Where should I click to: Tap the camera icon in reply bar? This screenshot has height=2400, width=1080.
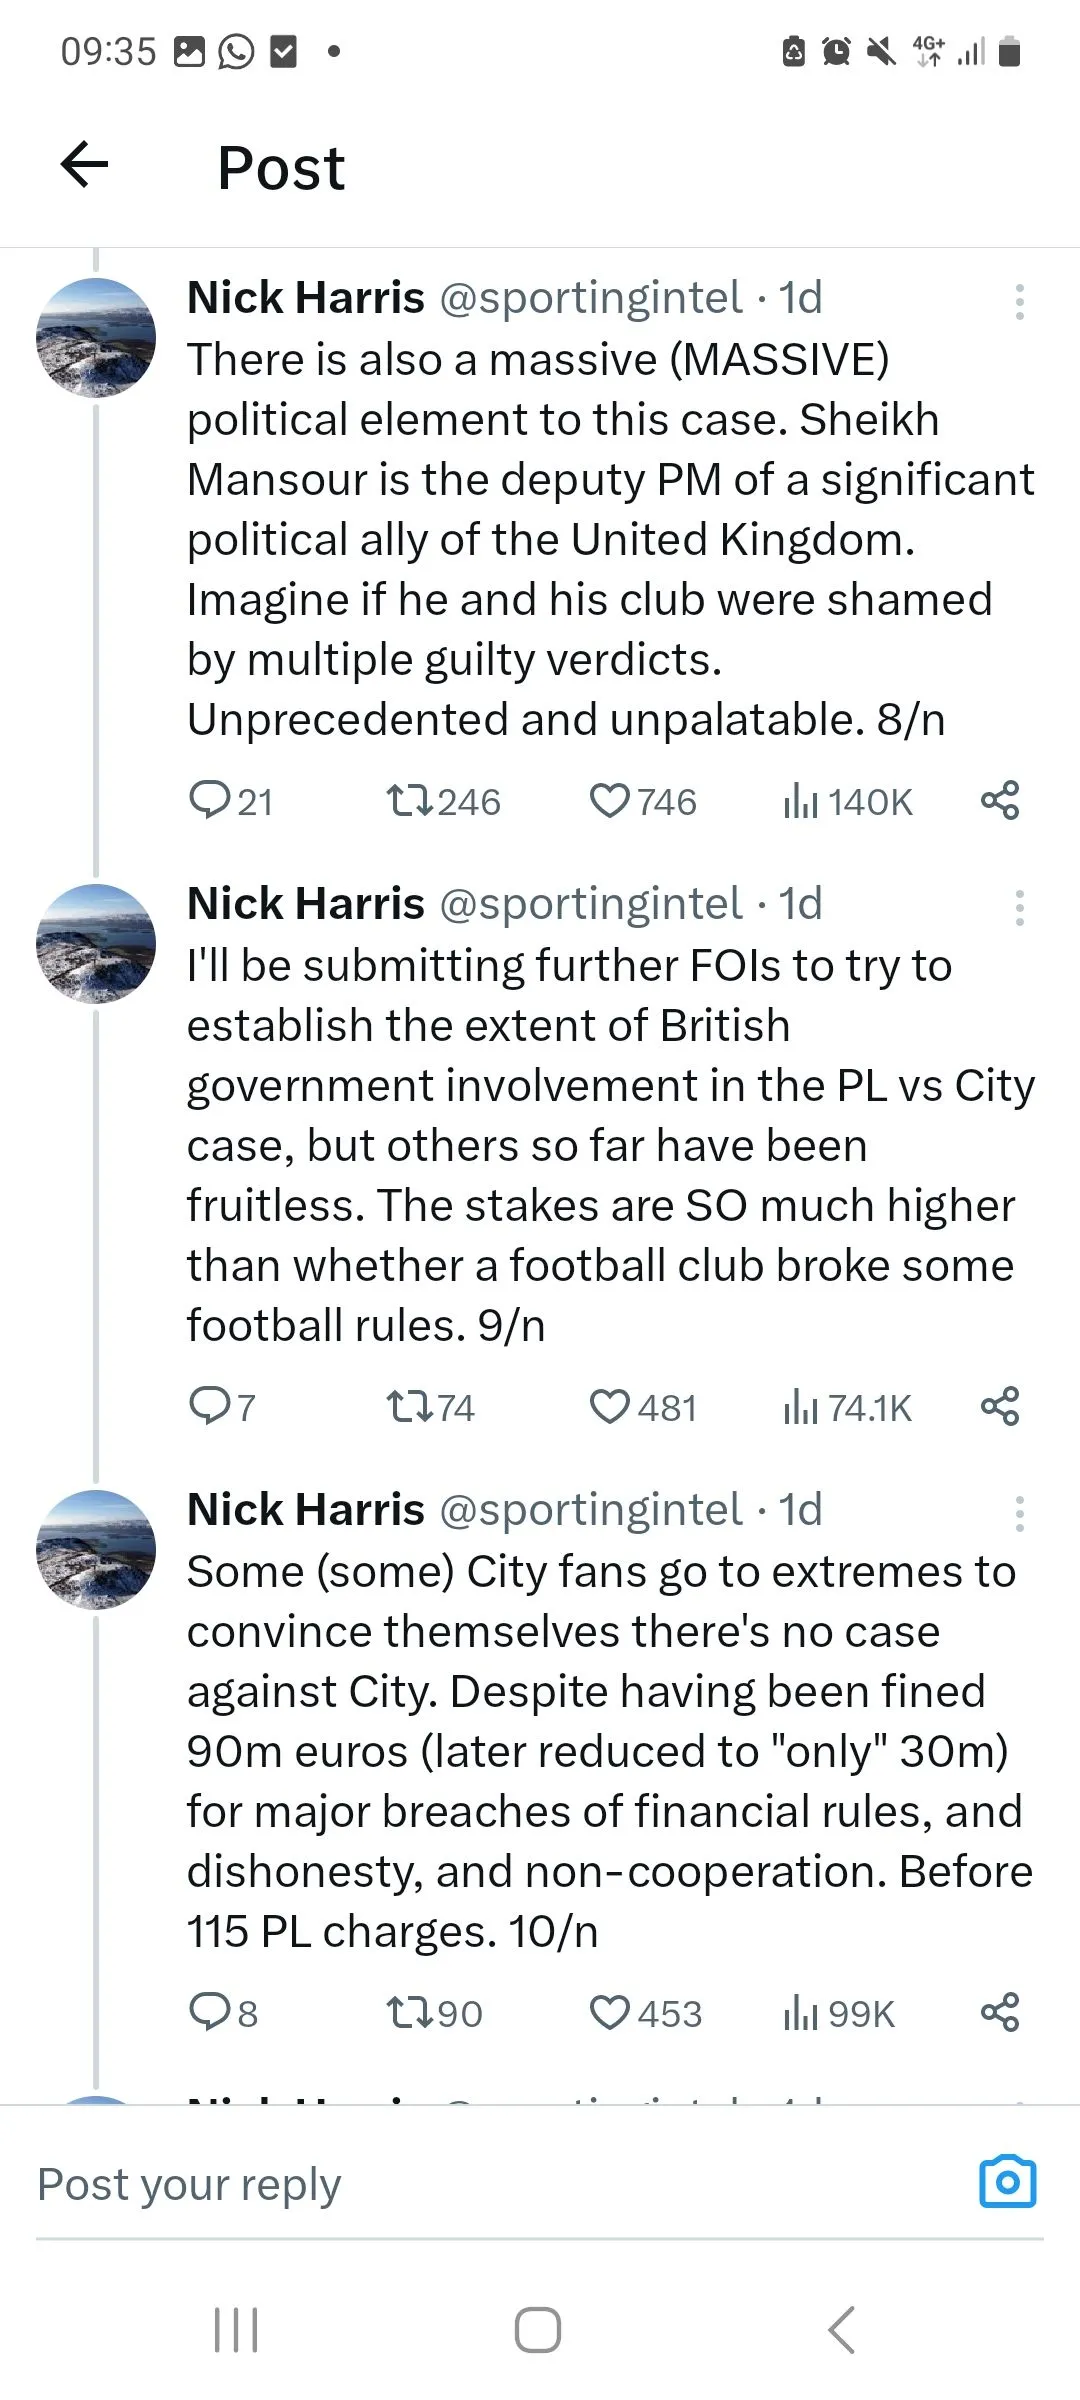1007,2182
